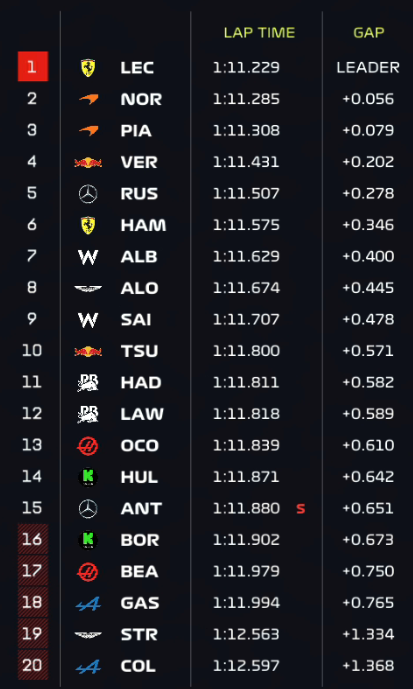Select STR lap time 1:12.563
This screenshot has width=413, height=689.
click(246, 634)
